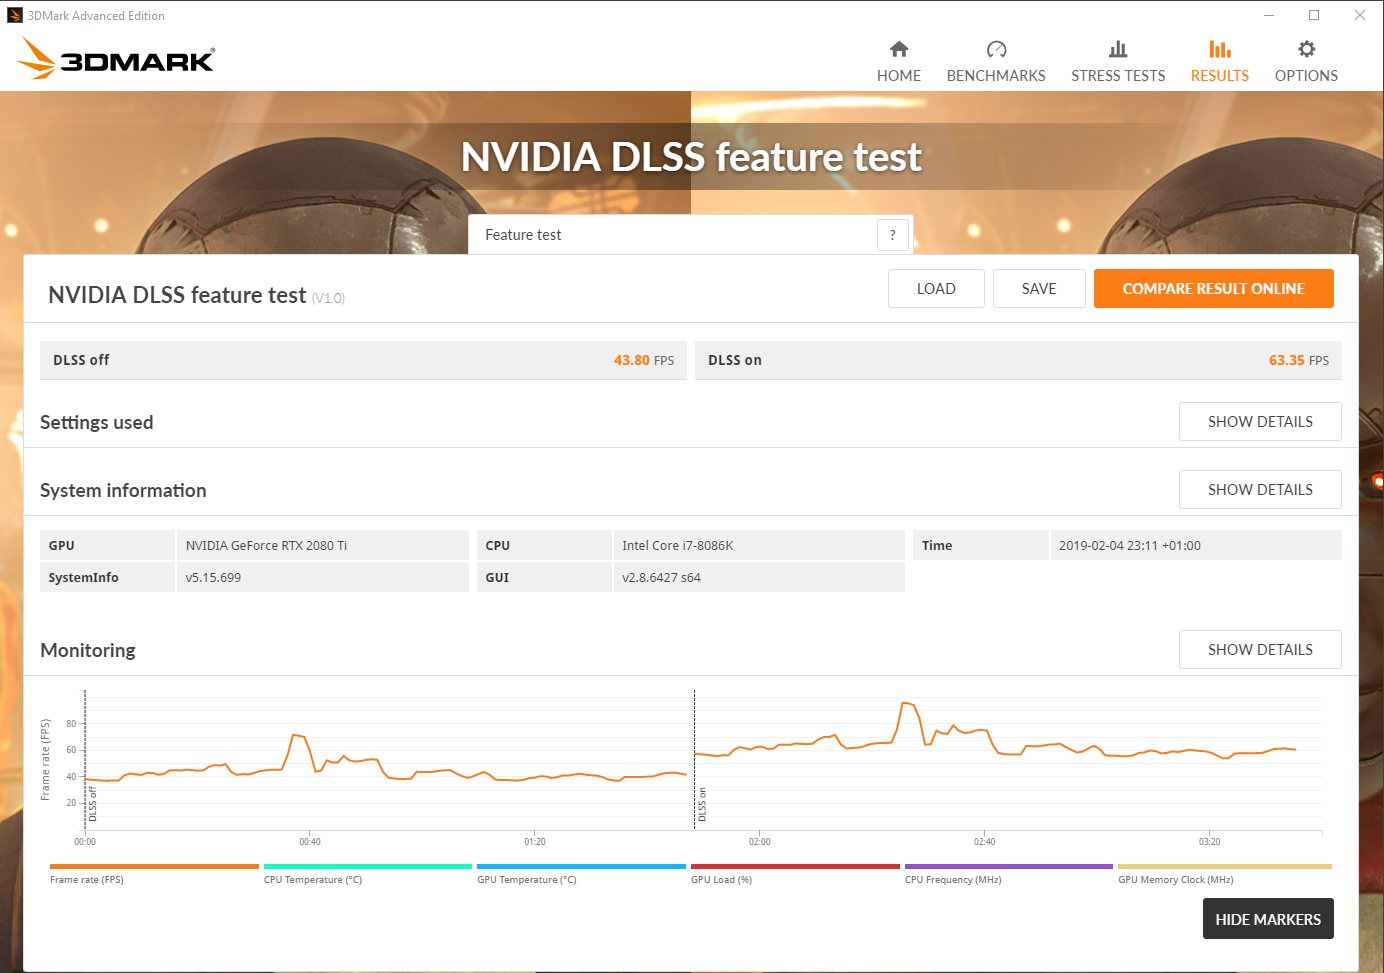Image resolution: width=1384 pixels, height=973 pixels.
Task: Click the SystemInfo v5.15.699 value
Action: tap(322, 577)
